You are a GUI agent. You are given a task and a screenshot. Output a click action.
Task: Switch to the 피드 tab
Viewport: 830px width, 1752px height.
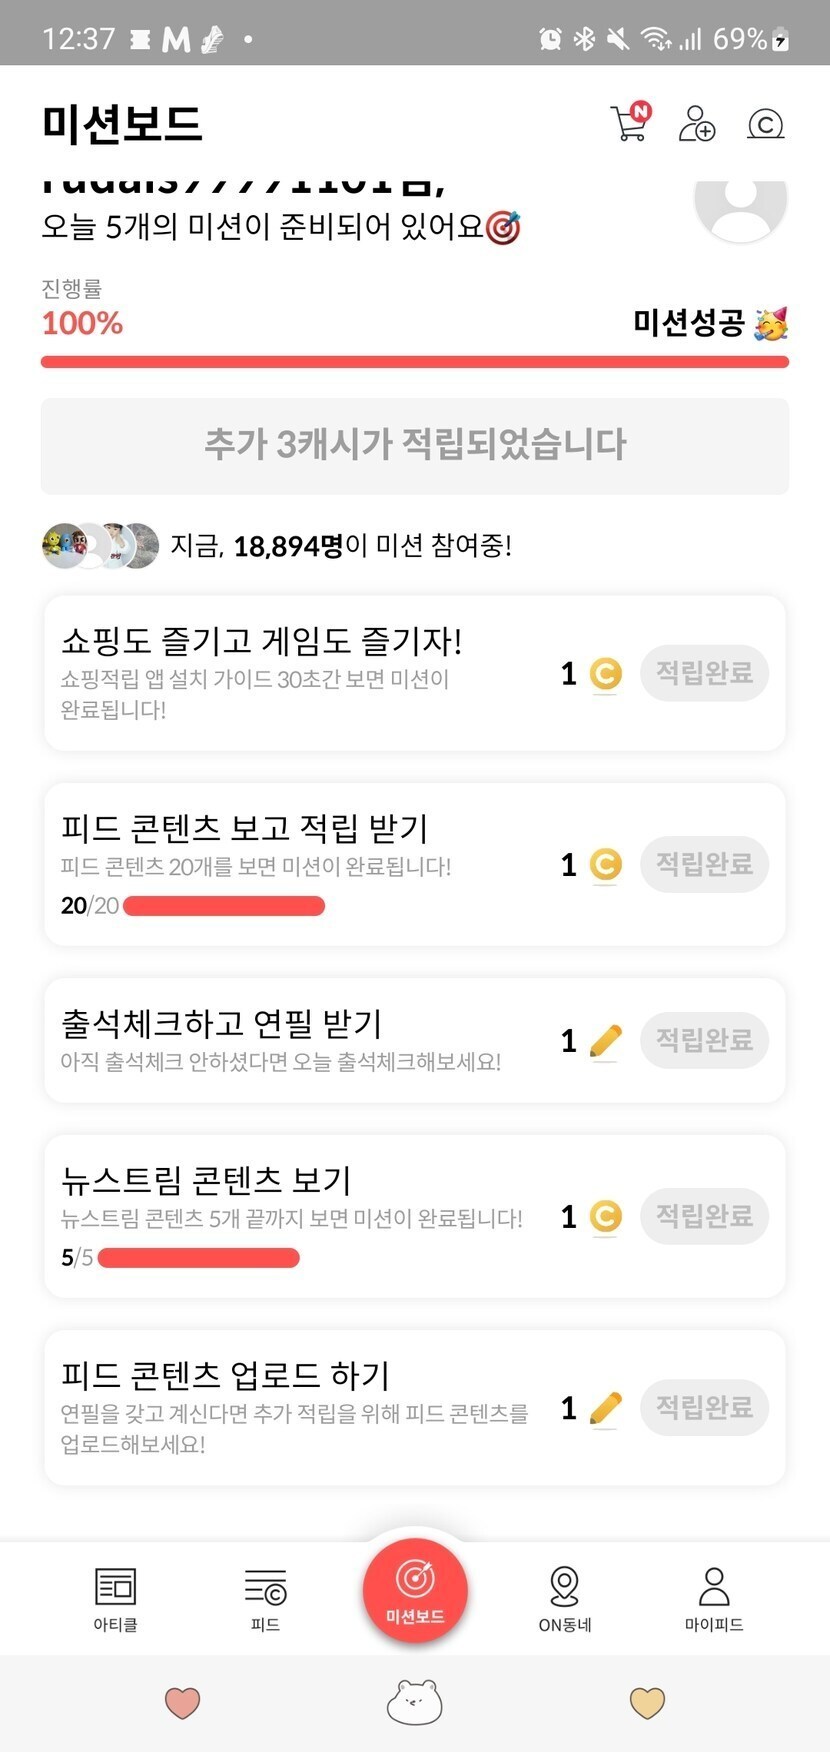265,1598
